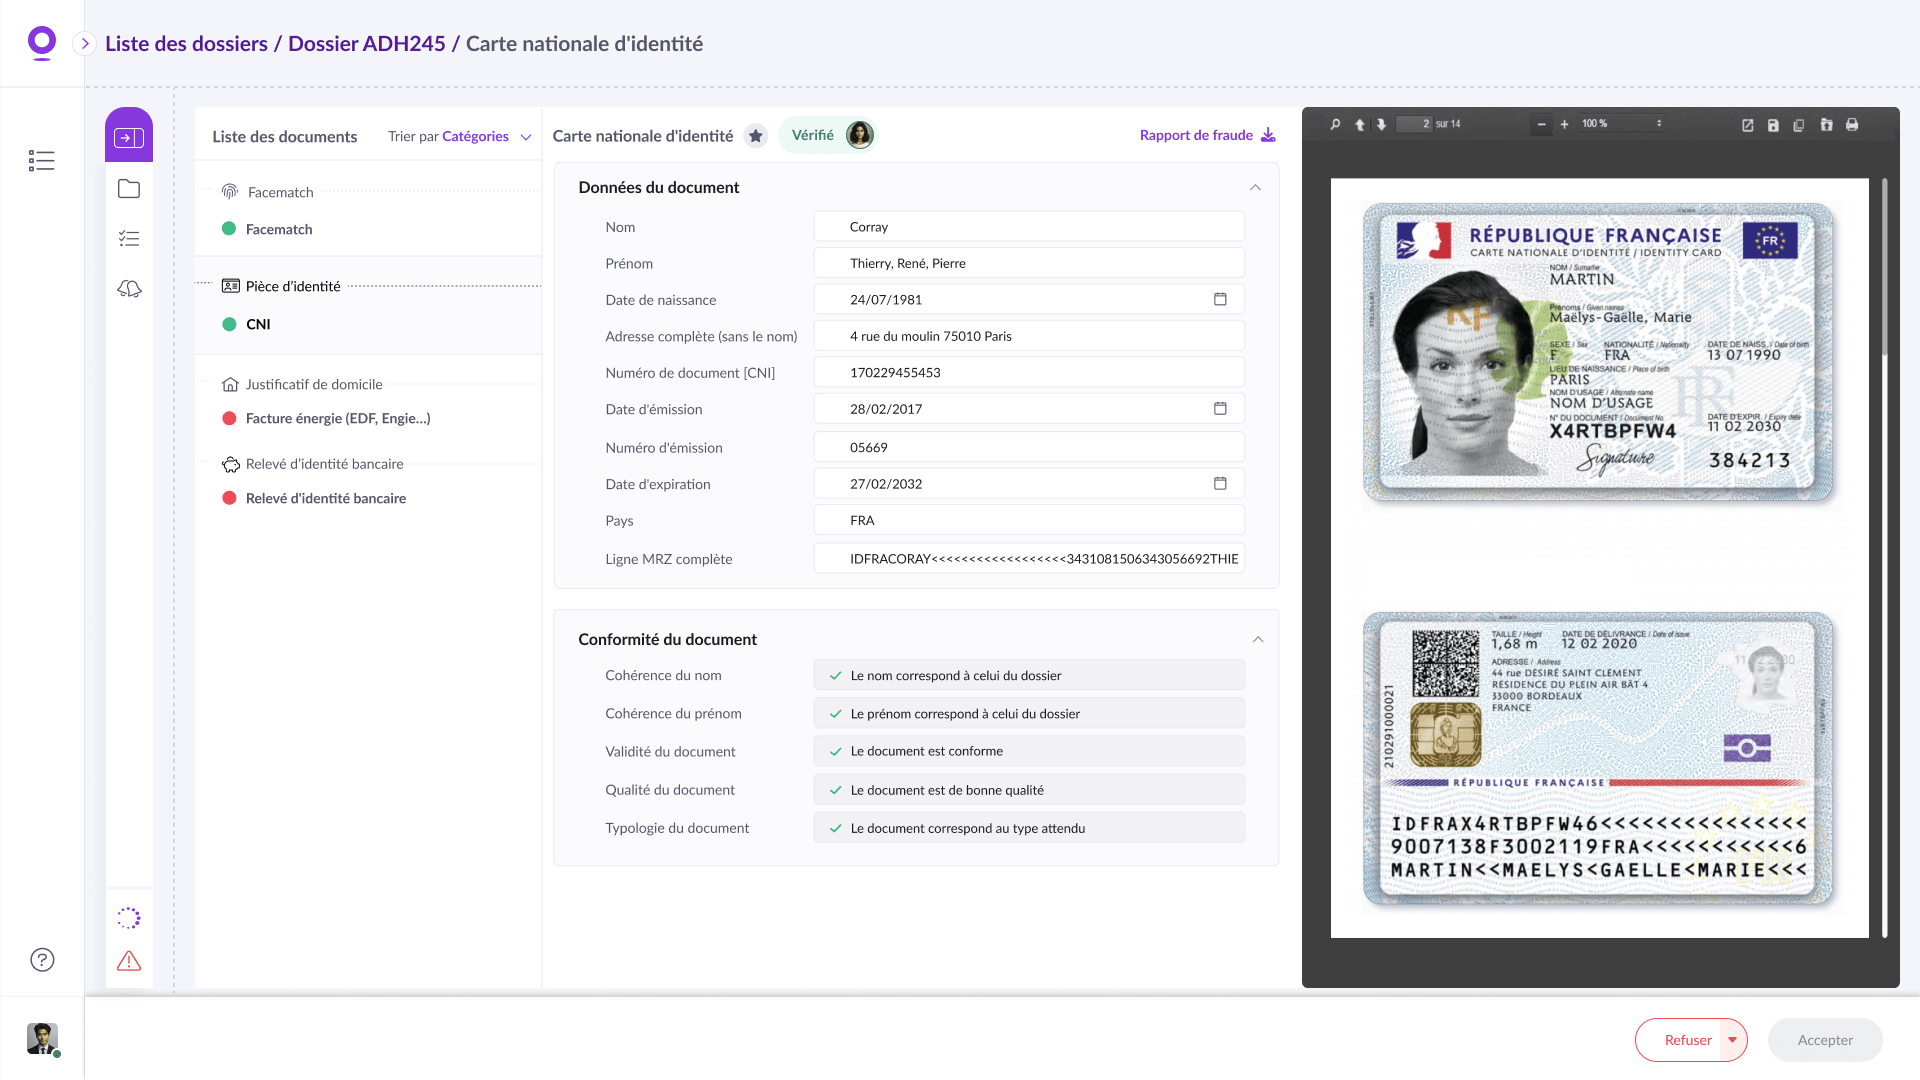The width and height of the screenshot is (1920, 1080).
Task: Click the Accepter button
Action: click(x=1824, y=1040)
